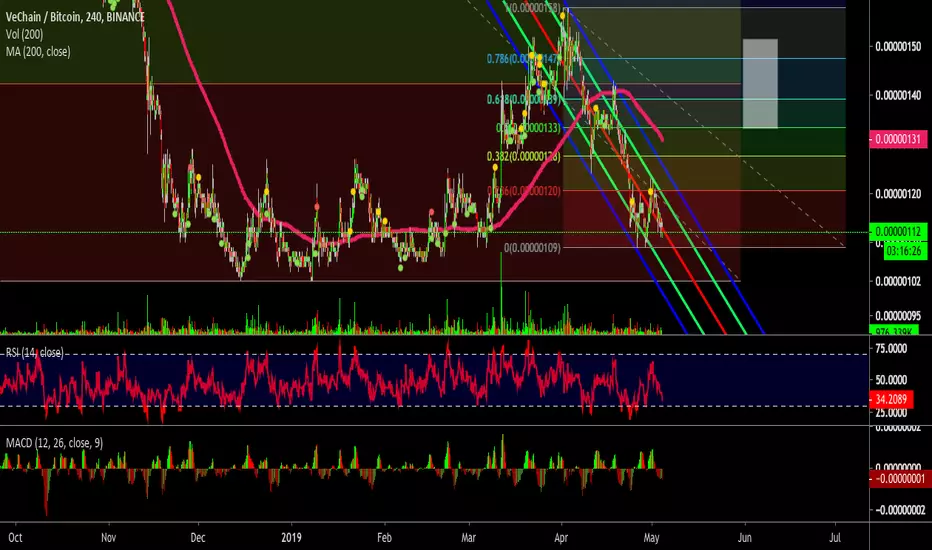Screen dimensions: 932x550
Task: Click the VeChain / Bitcoin, 240, BINANCE title
Action: [x=75, y=17]
